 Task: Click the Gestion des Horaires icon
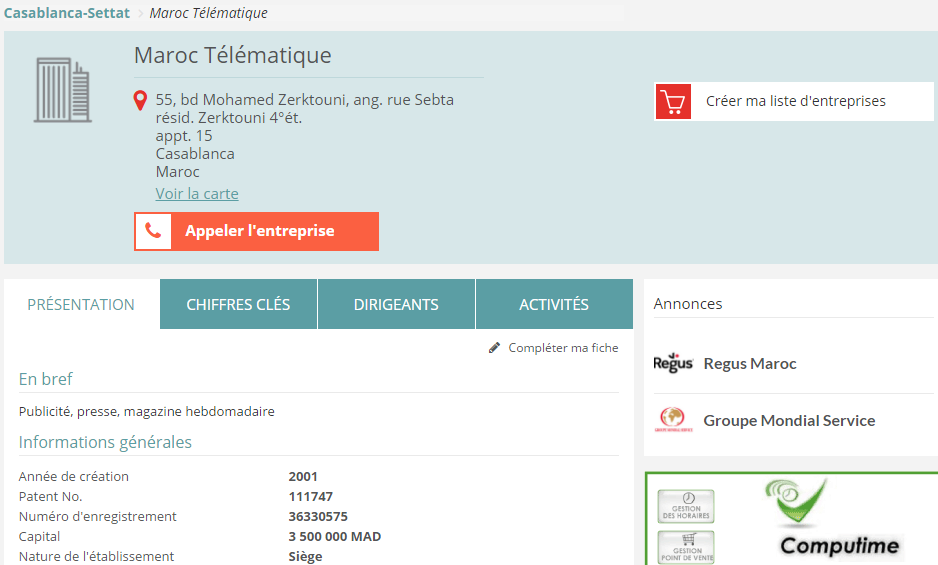686,506
